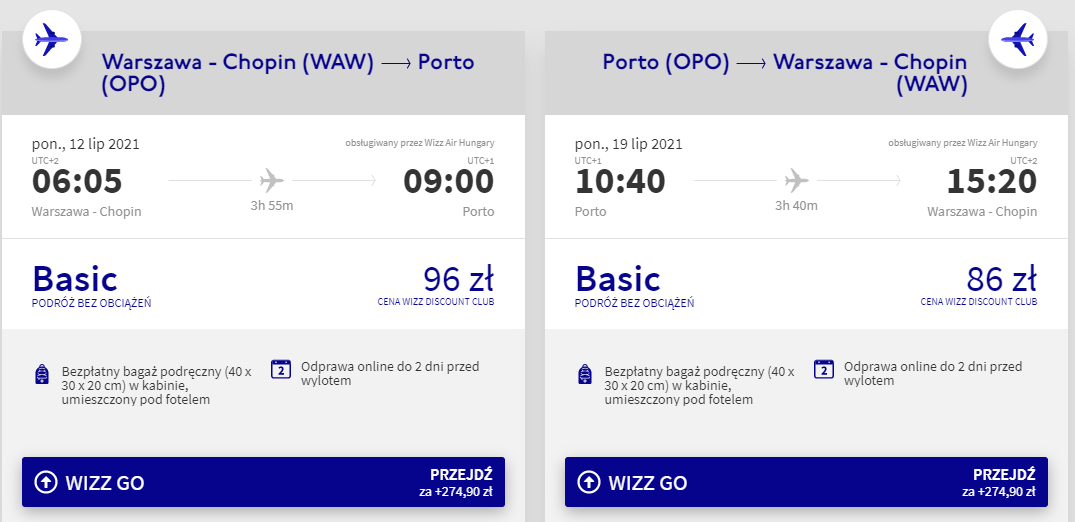Click the cabin bag icon on return flight
The height and width of the screenshot is (522, 1075).
pyautogui.click(x=584, y=375)
